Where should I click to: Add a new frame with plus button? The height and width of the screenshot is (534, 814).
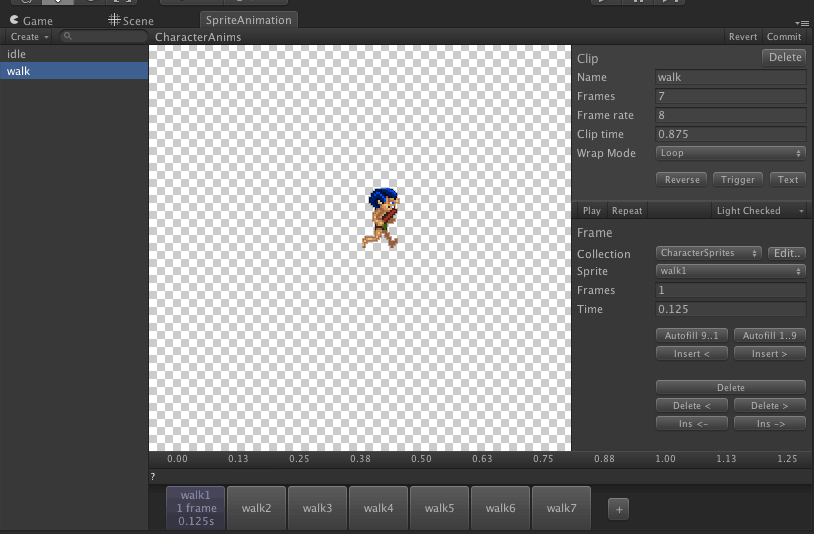(x=618, y=510)
